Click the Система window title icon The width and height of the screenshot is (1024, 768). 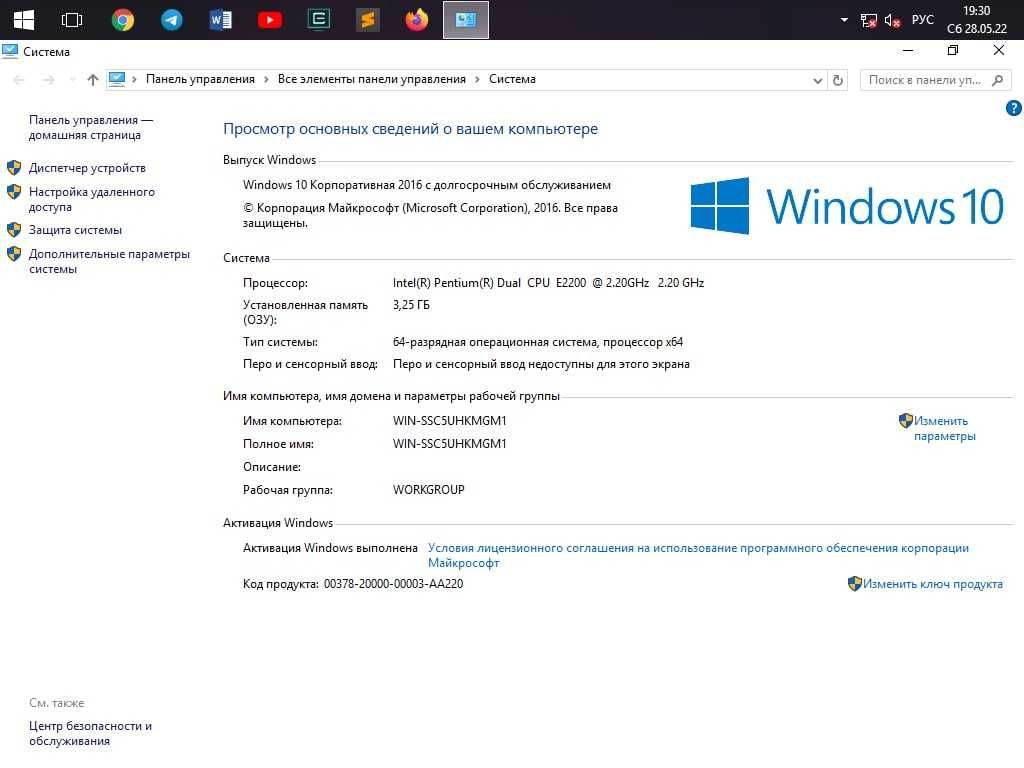pyautogui.click(x=10, y=51)
